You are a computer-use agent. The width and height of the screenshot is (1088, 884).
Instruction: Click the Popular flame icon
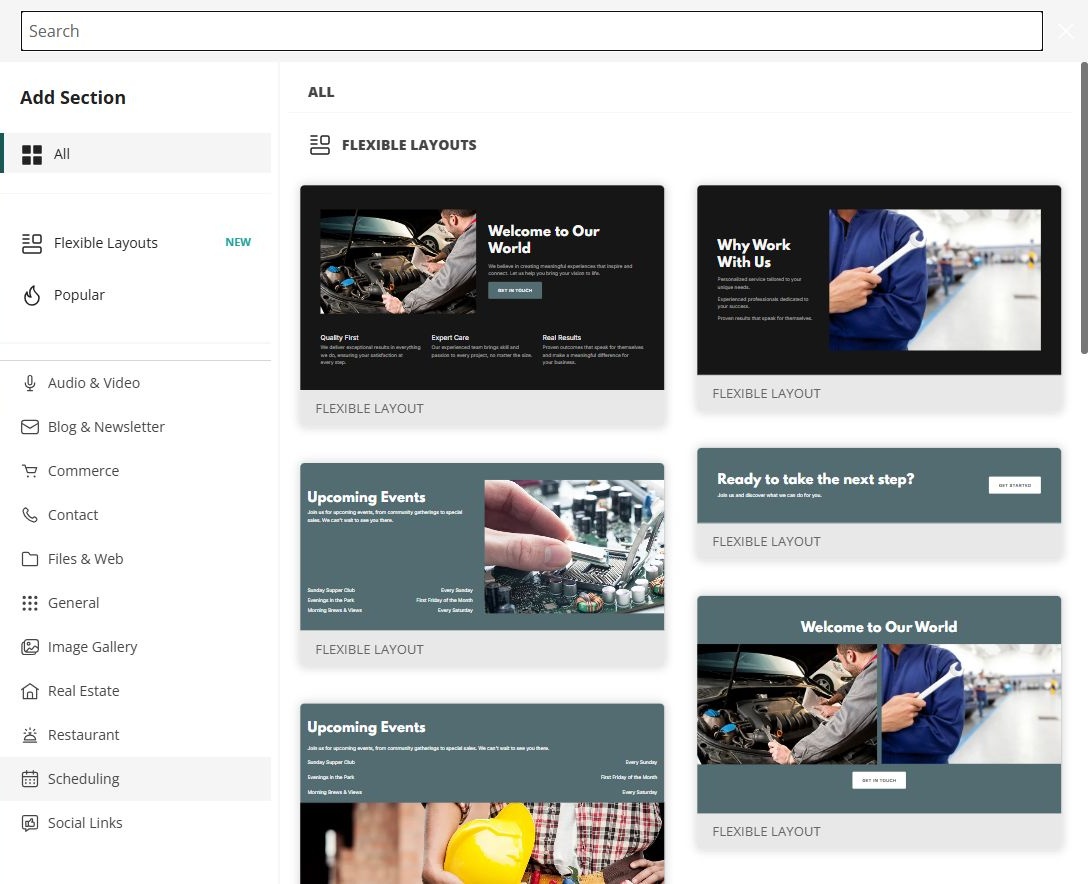pyautogui.click(x=32, y=296)
